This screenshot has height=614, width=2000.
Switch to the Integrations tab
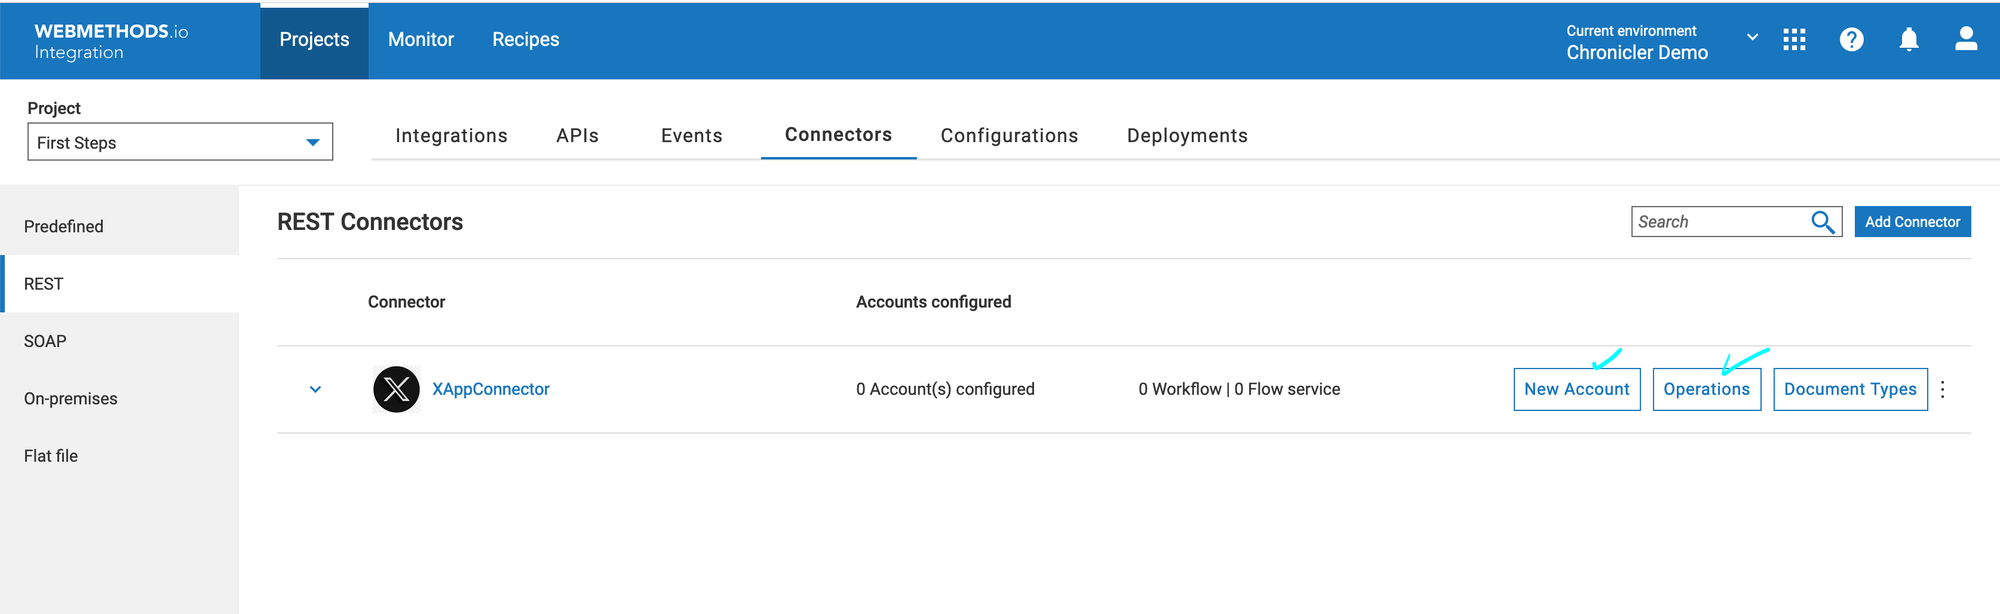[x=451, y=136]
